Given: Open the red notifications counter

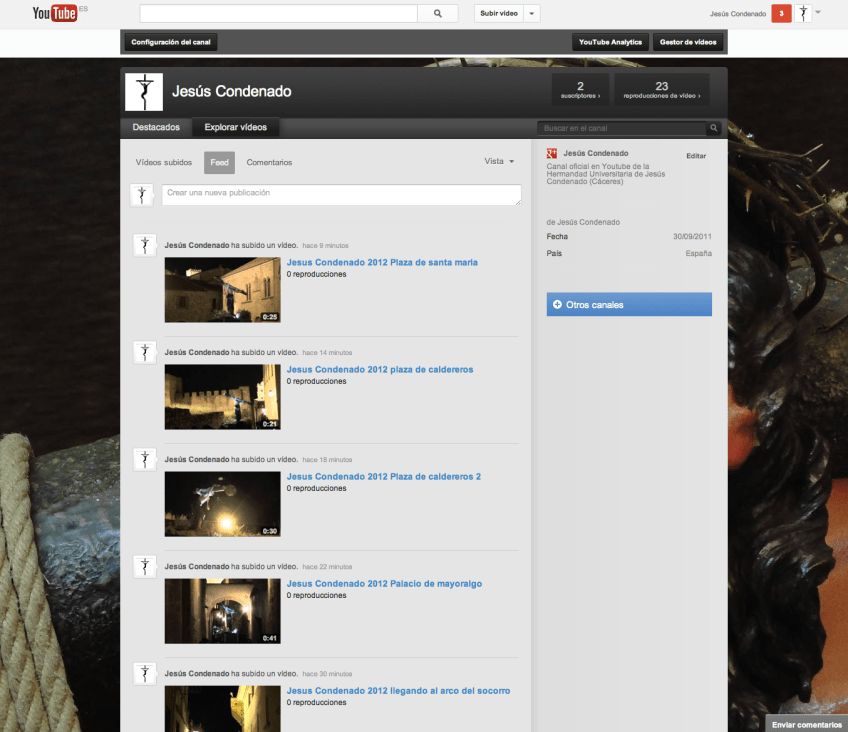Looking at the screenshot, I should pyautogui.click(x=781, y=14).
